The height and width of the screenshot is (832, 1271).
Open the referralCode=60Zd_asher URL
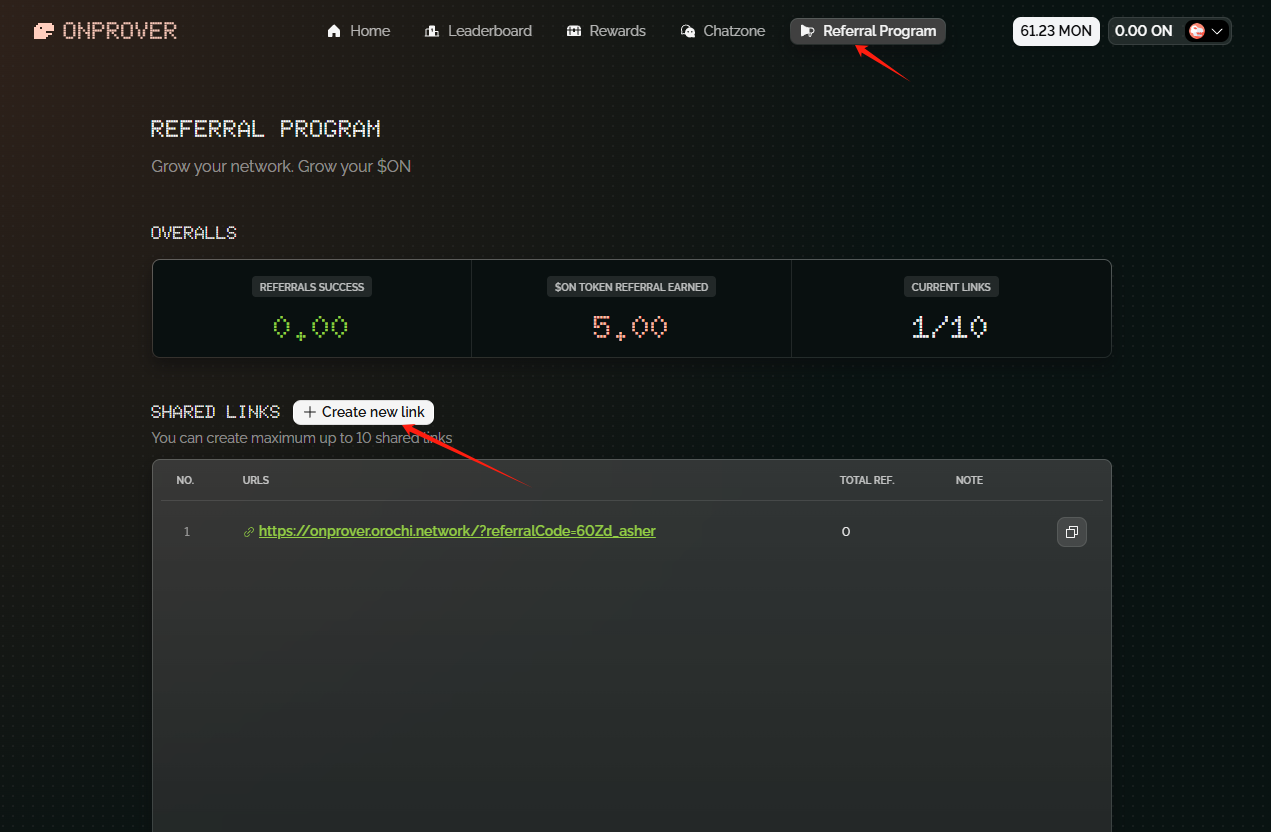click(x=457, y=531)
